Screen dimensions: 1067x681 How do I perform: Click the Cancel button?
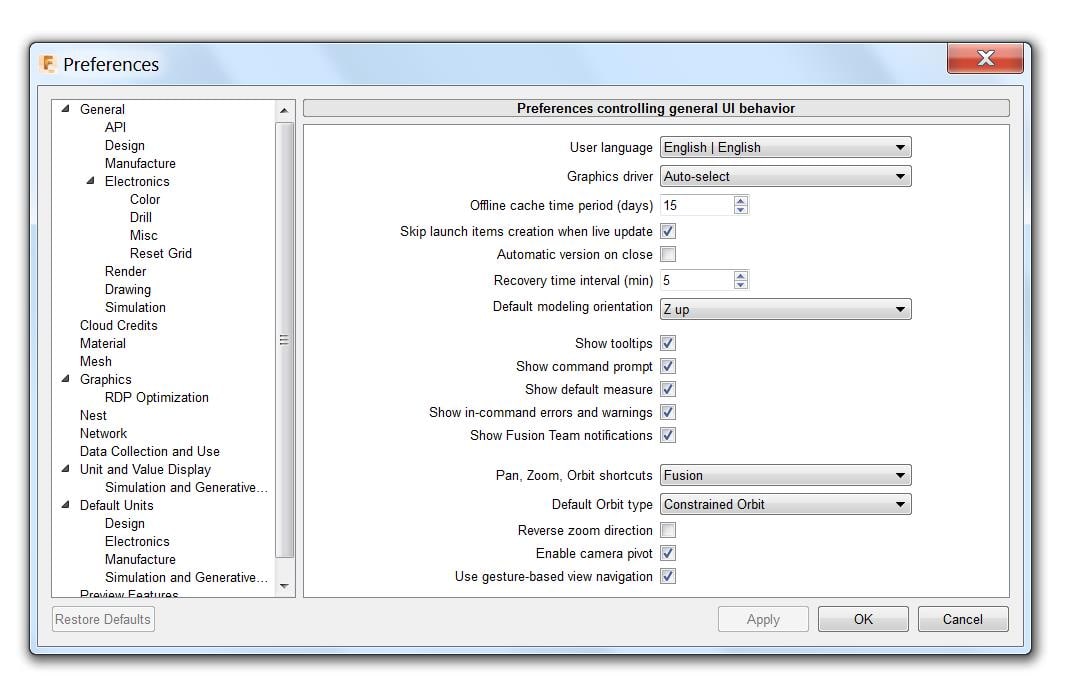(963, 620)
